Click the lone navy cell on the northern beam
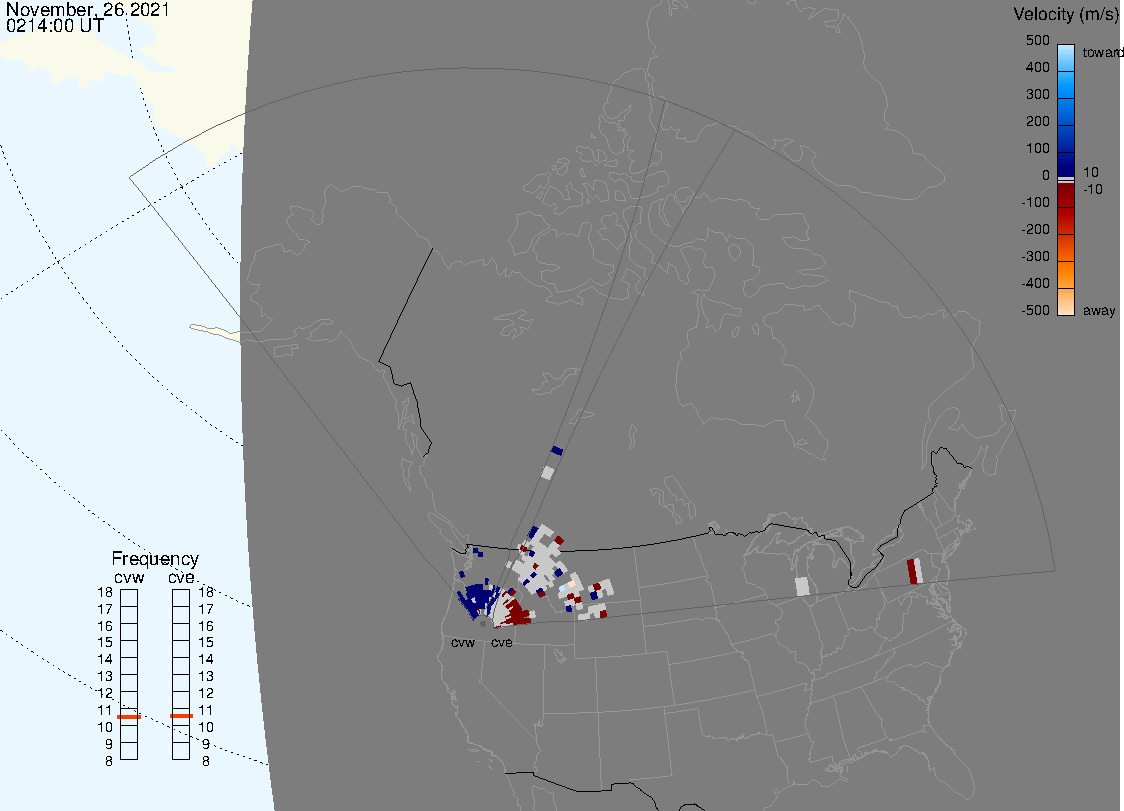 556,451
